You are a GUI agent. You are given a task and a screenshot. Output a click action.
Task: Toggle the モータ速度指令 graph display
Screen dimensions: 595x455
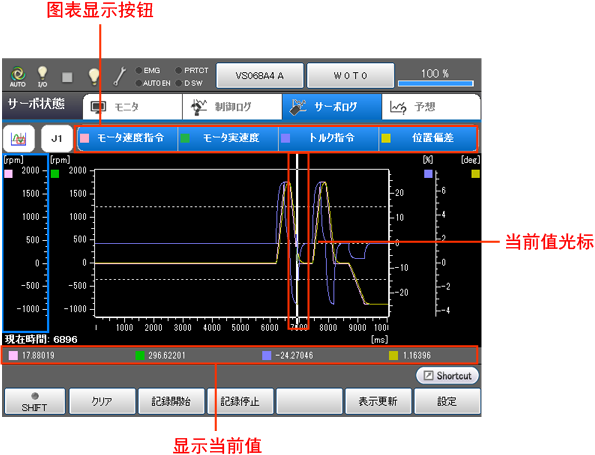(127, 138)
